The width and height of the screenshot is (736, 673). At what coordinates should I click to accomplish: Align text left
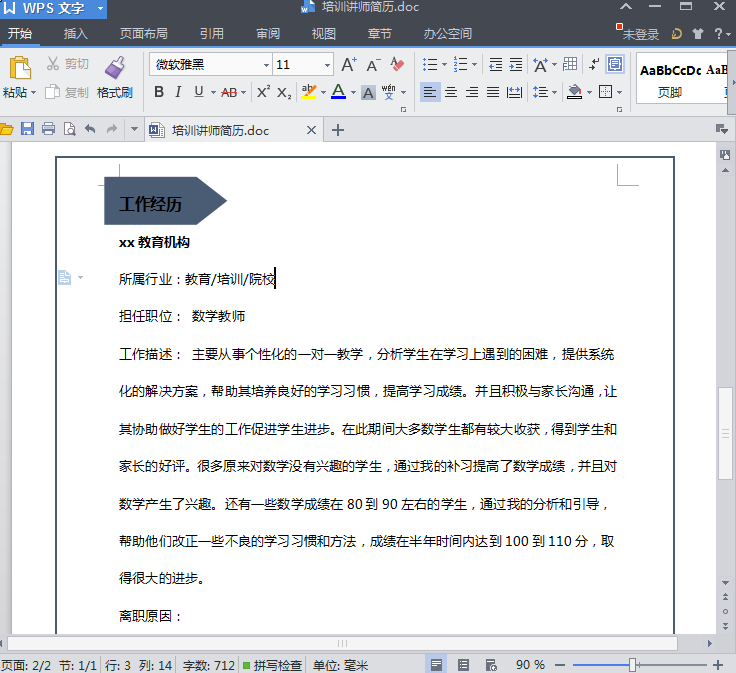(x=429, y=92)
